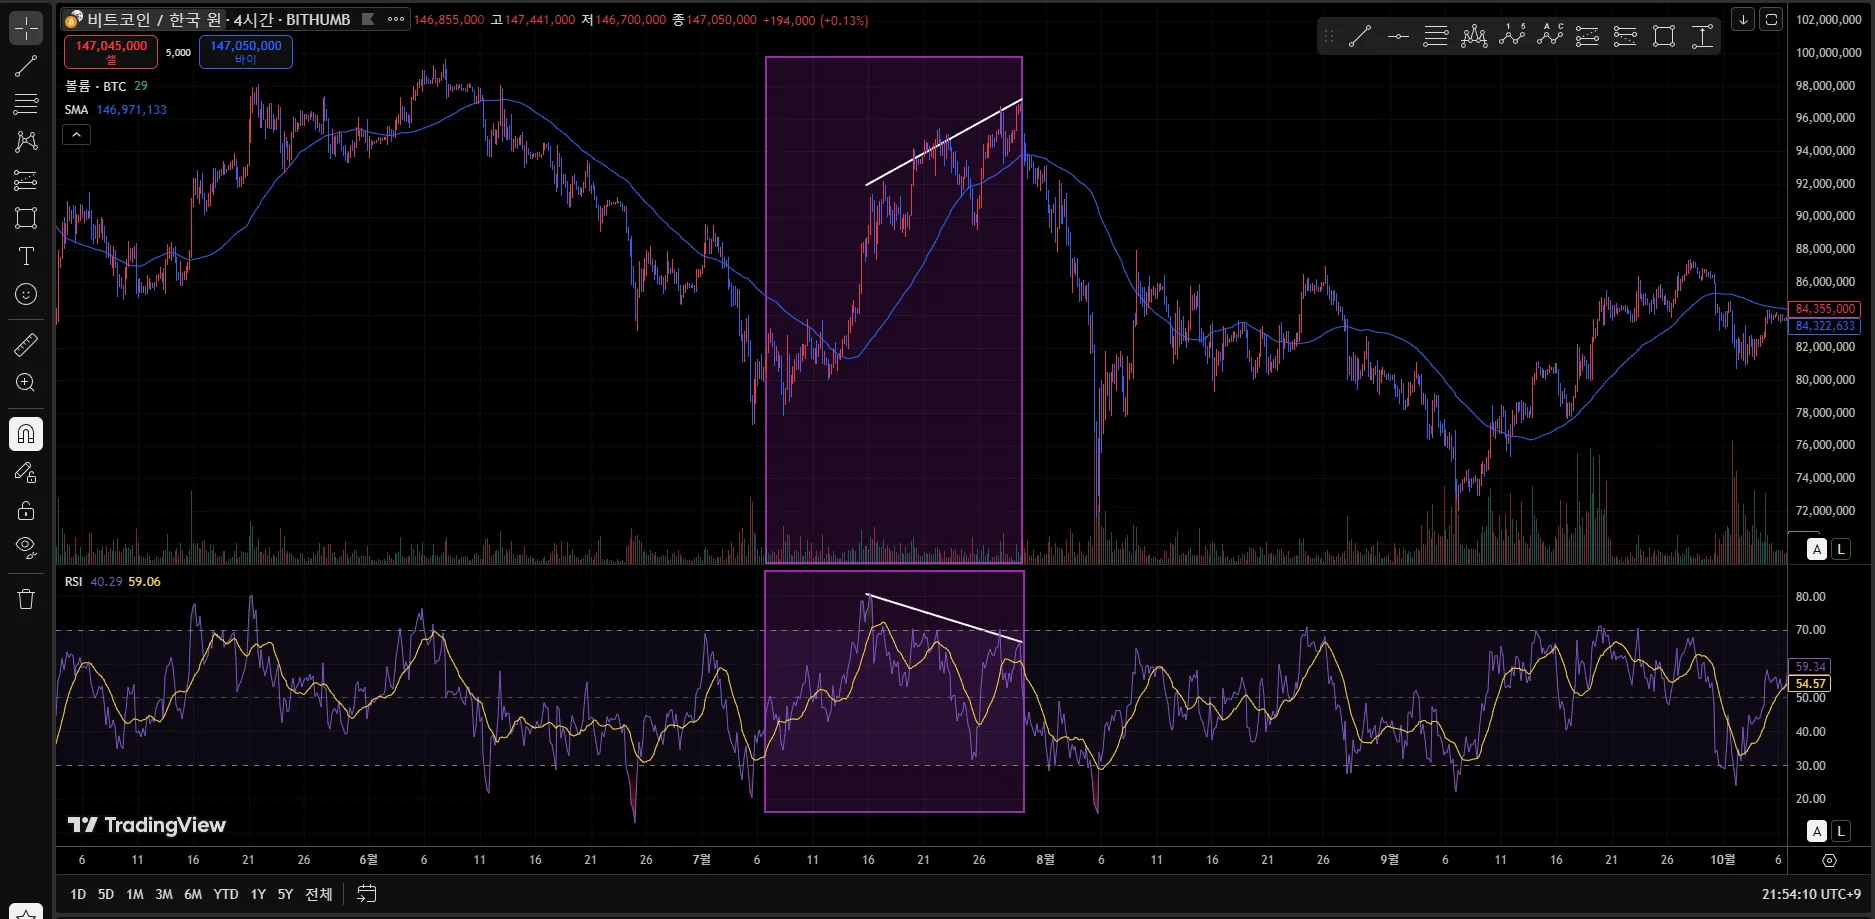Toggle auto scale A on the RSI pane
This screenshot has width=1875, height=919.
point(1817,831)
